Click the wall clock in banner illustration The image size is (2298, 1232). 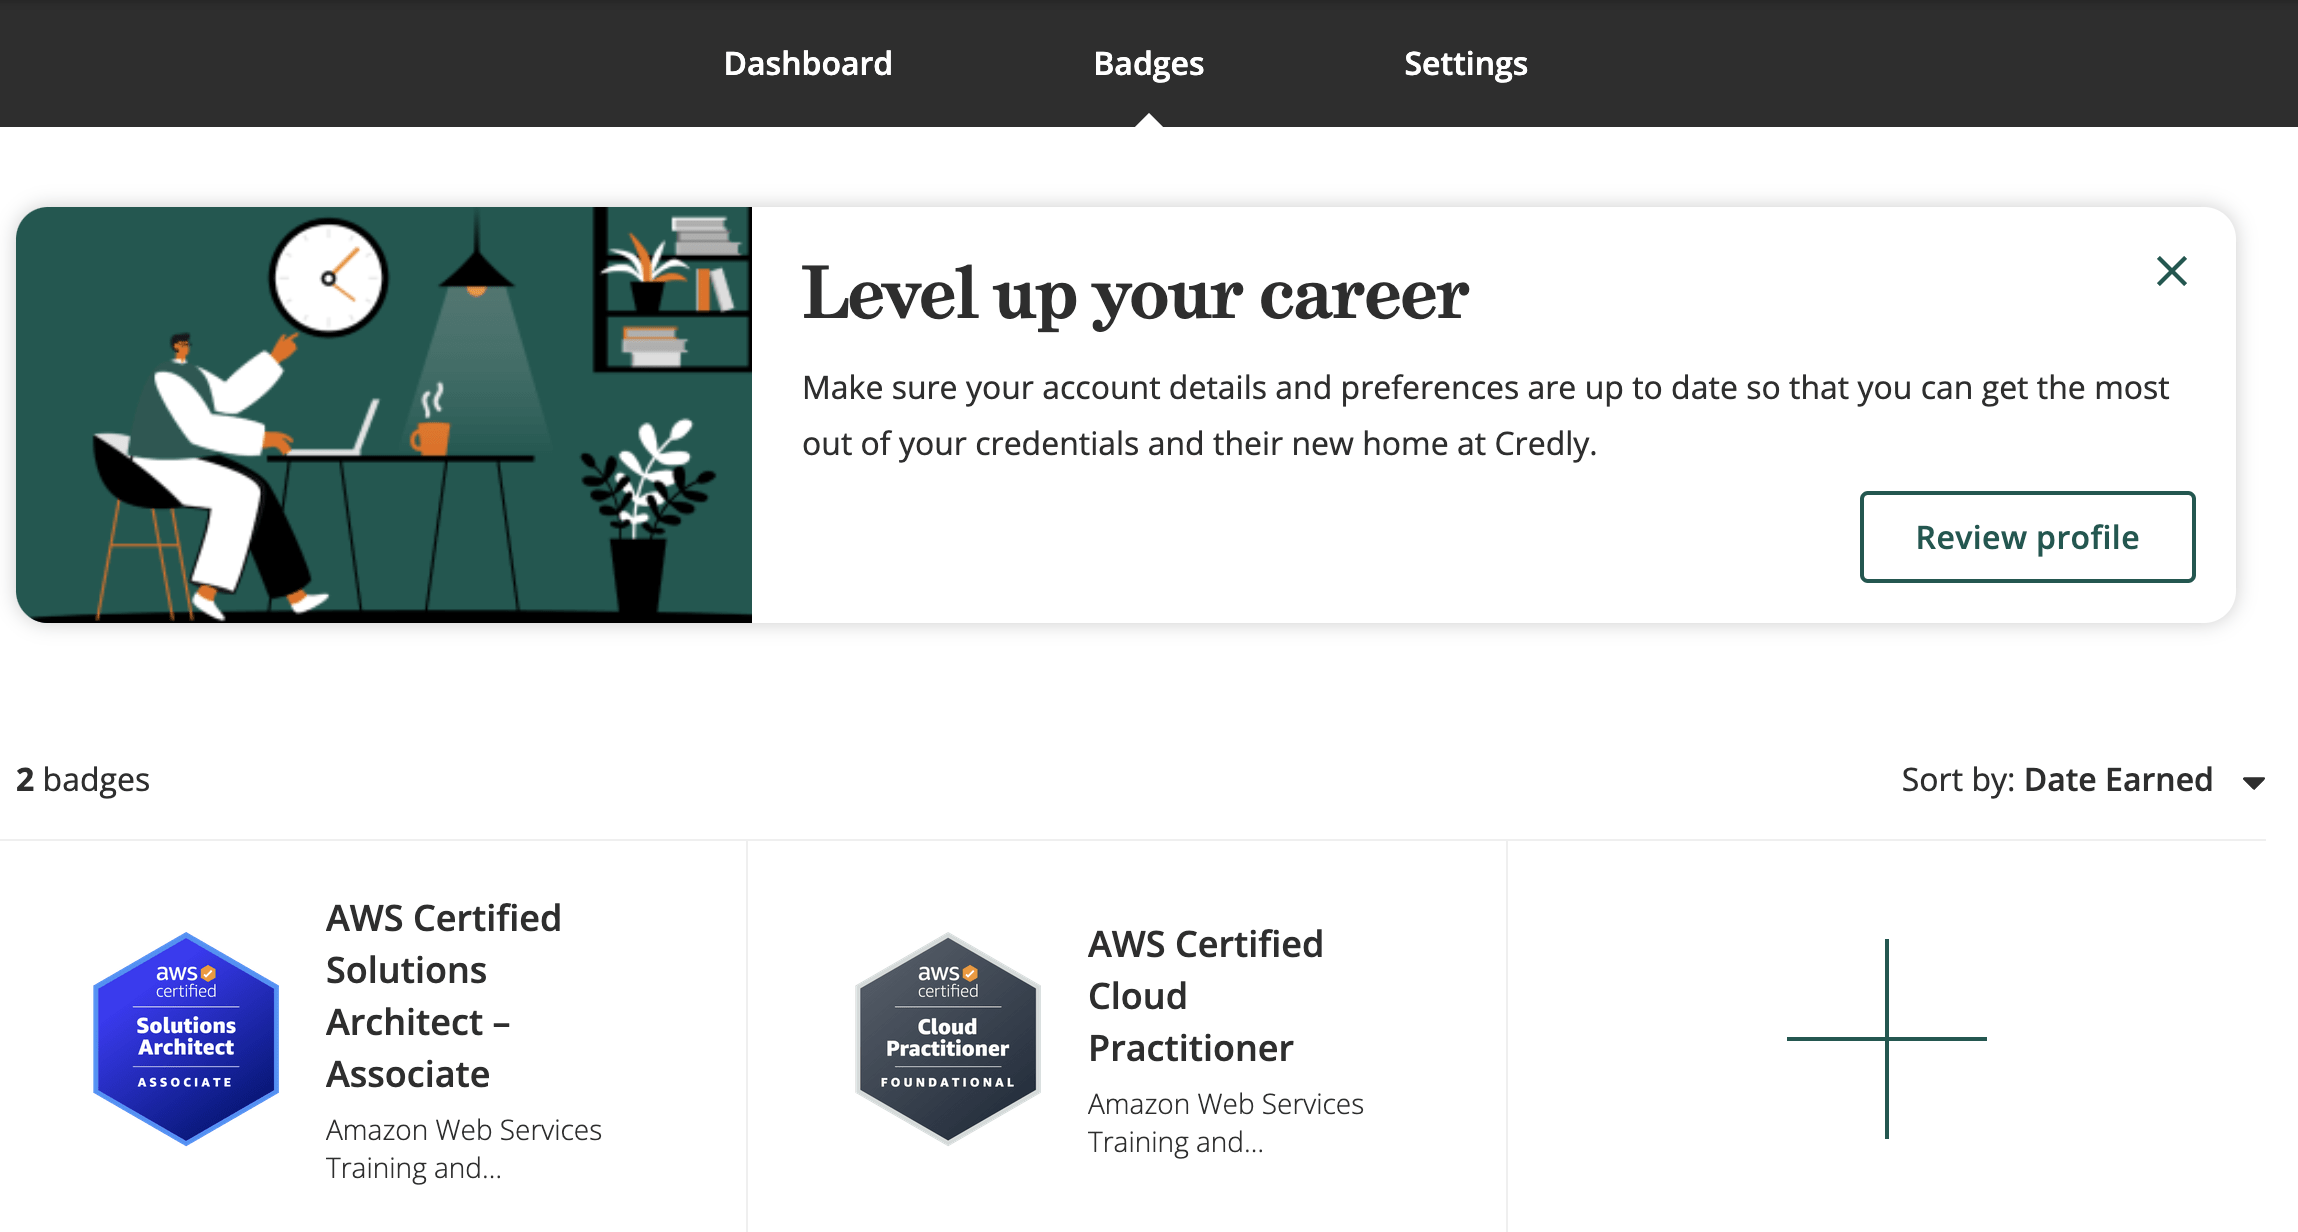click(328, 278)
